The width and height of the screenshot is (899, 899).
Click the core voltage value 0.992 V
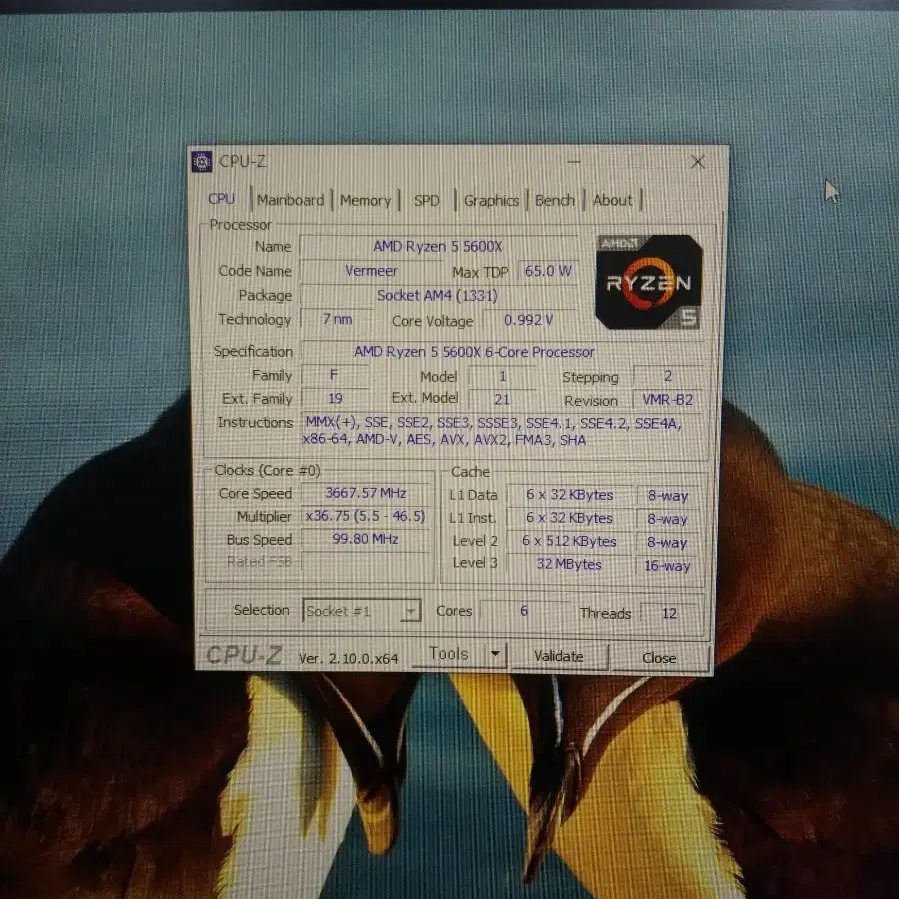point(528,319)
